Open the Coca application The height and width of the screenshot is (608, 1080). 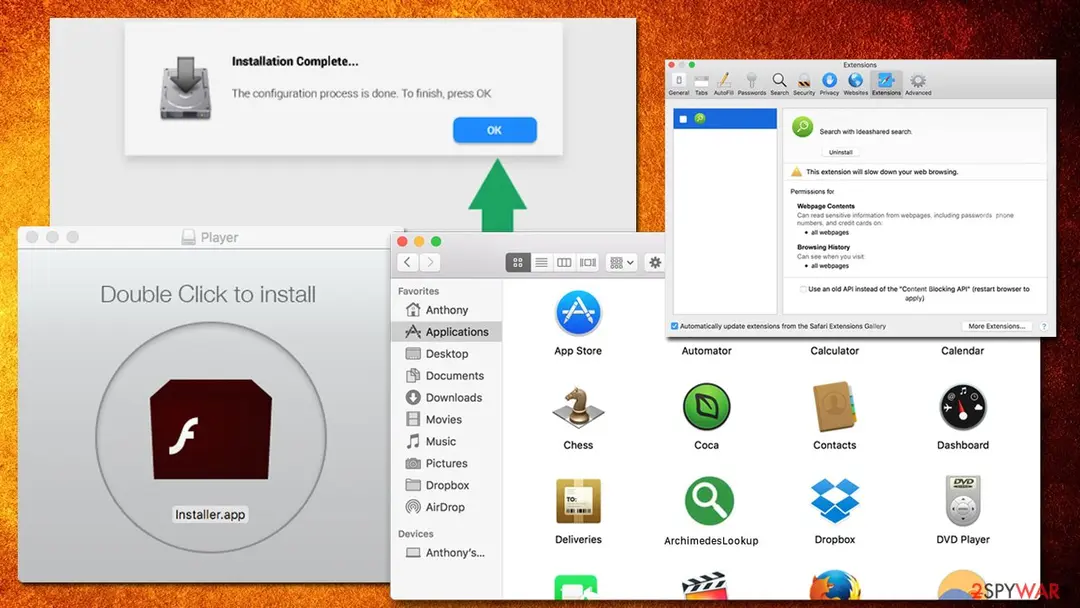coord(706,407)
